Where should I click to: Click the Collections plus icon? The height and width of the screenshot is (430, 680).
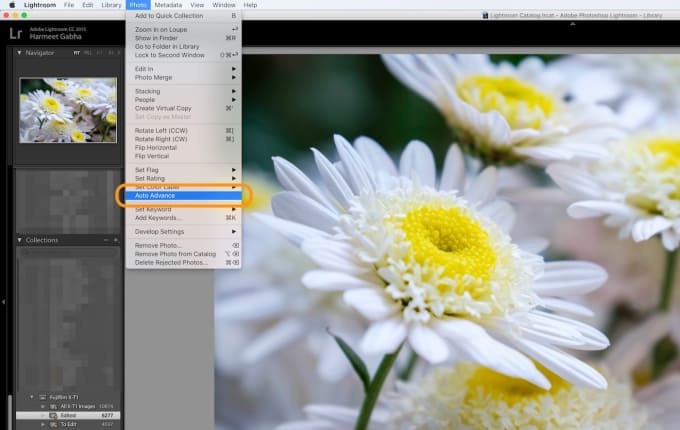coord(116,240)
